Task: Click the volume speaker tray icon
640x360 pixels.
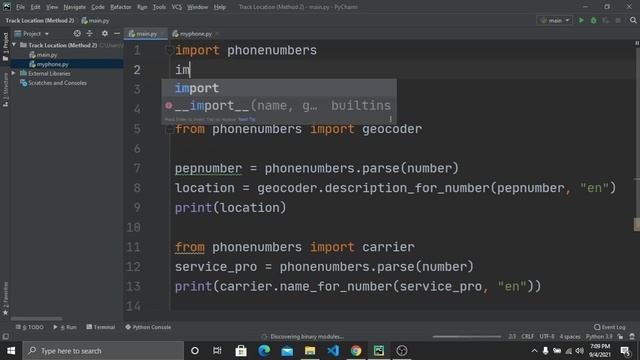Action: coord(580,351)
